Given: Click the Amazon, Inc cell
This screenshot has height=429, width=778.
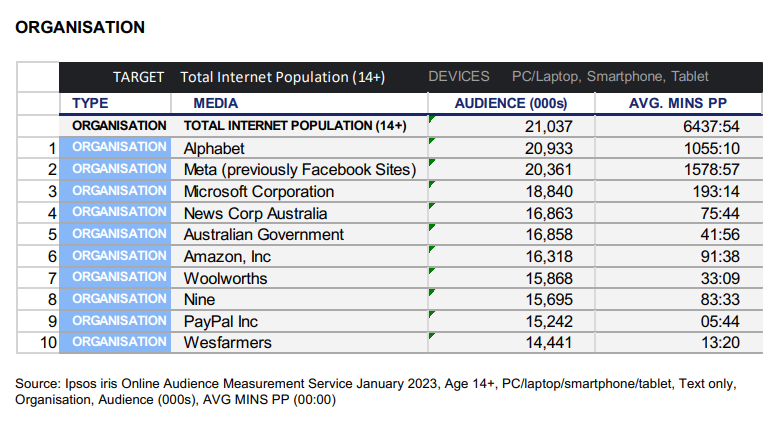Looking at the screenshot, I should pyautogui.click(x=227, y=256).
